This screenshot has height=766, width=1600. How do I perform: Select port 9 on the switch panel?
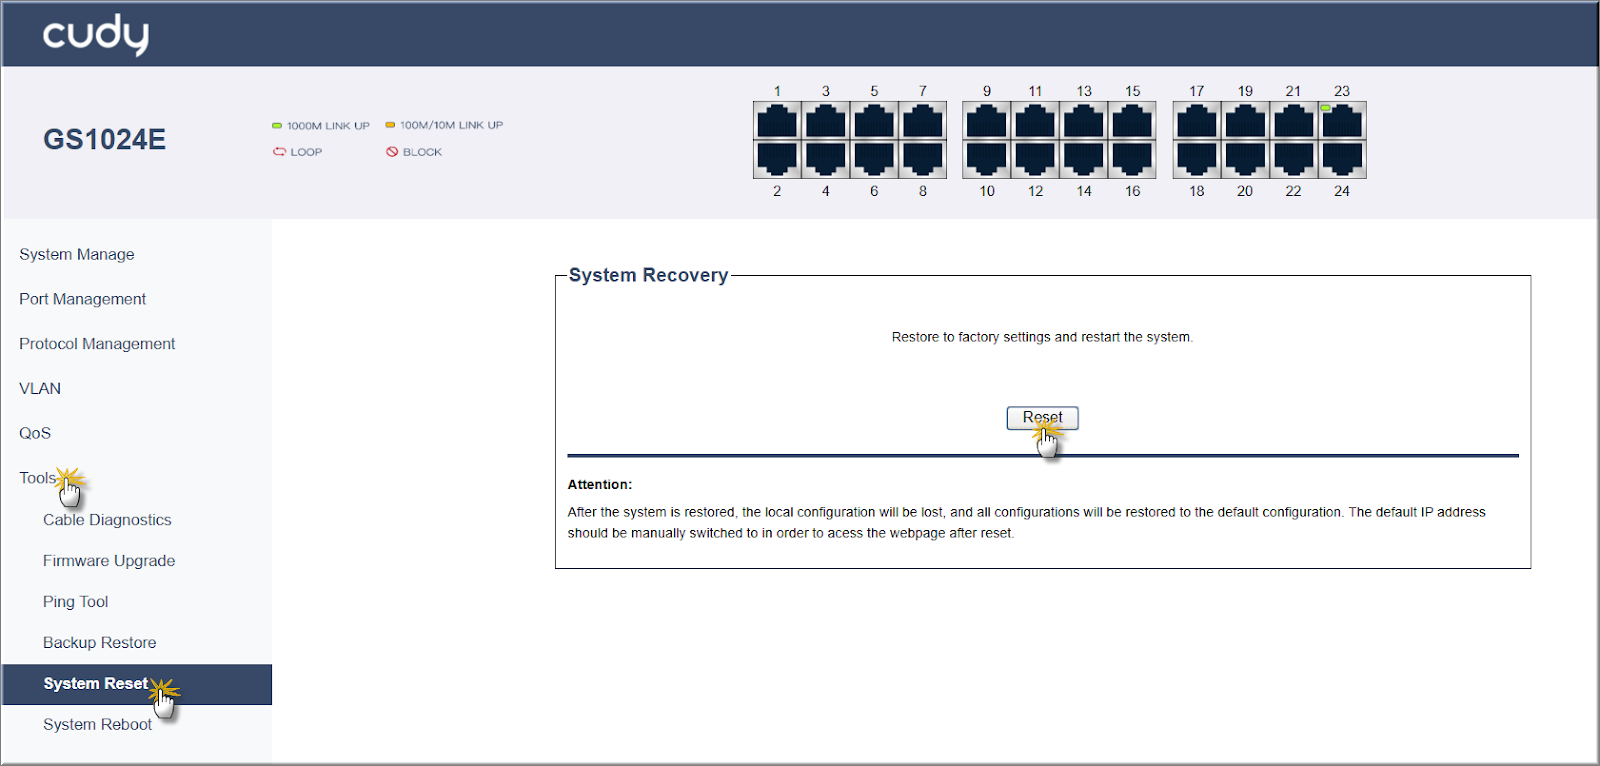(x=987, y=122)
